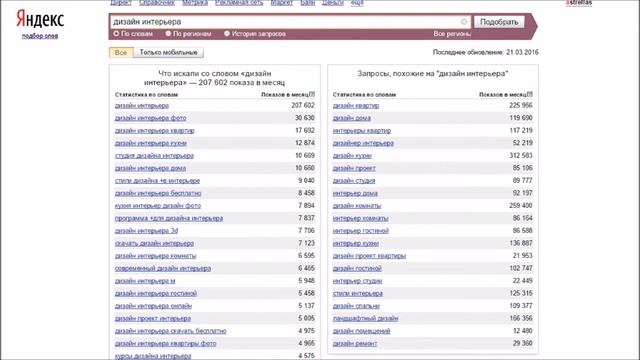Open 'дизайнер интерьера' similar query link

(x=363, y=143)
